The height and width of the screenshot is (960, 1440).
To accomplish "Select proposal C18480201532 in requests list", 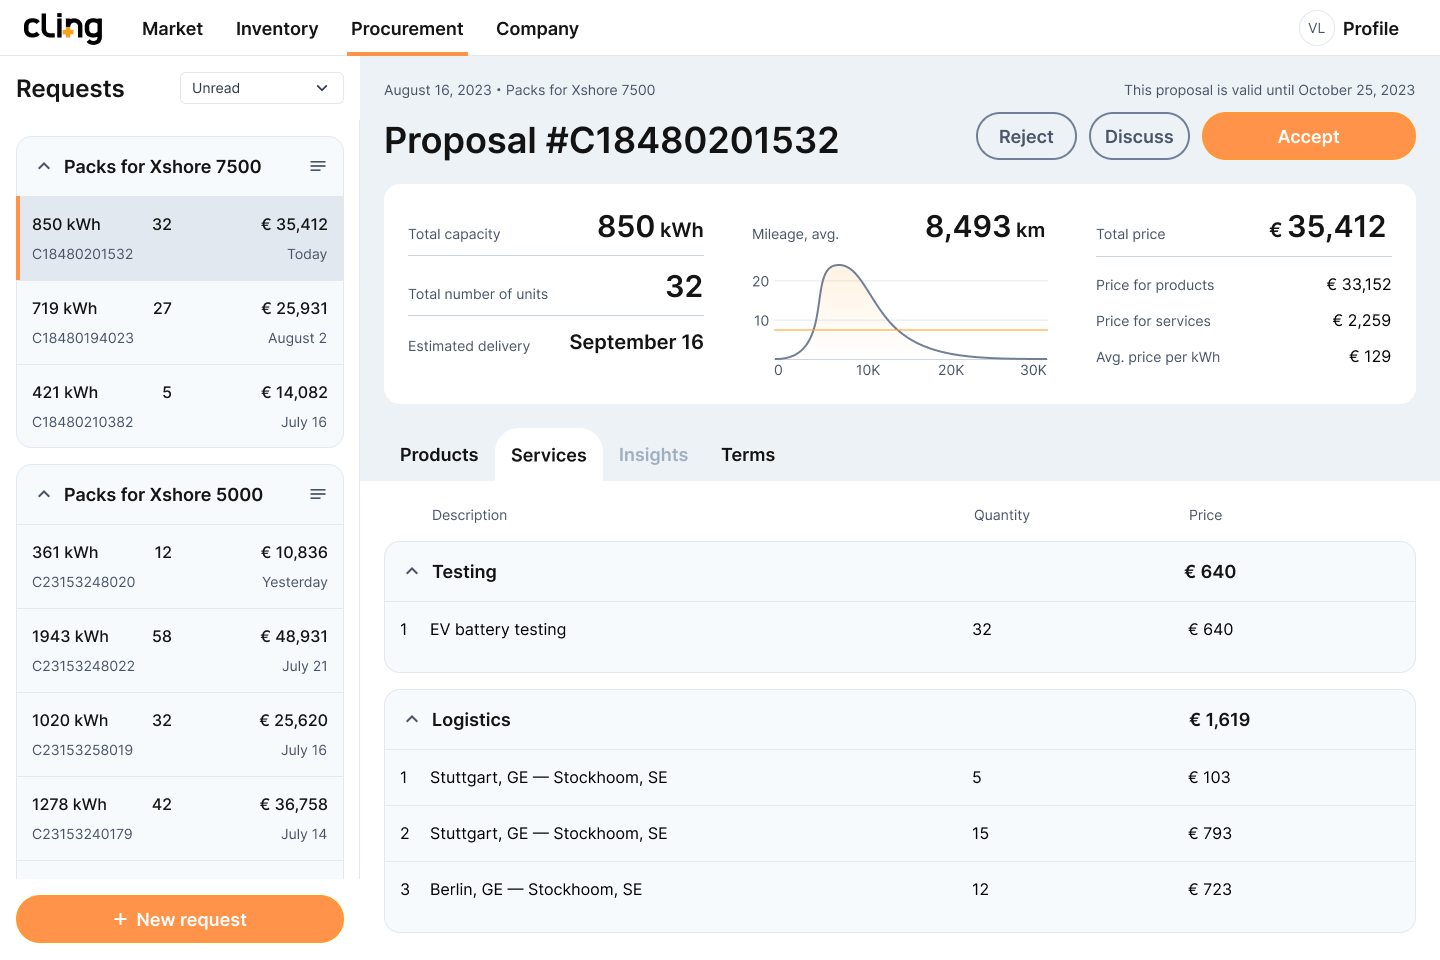I will 180,238.
